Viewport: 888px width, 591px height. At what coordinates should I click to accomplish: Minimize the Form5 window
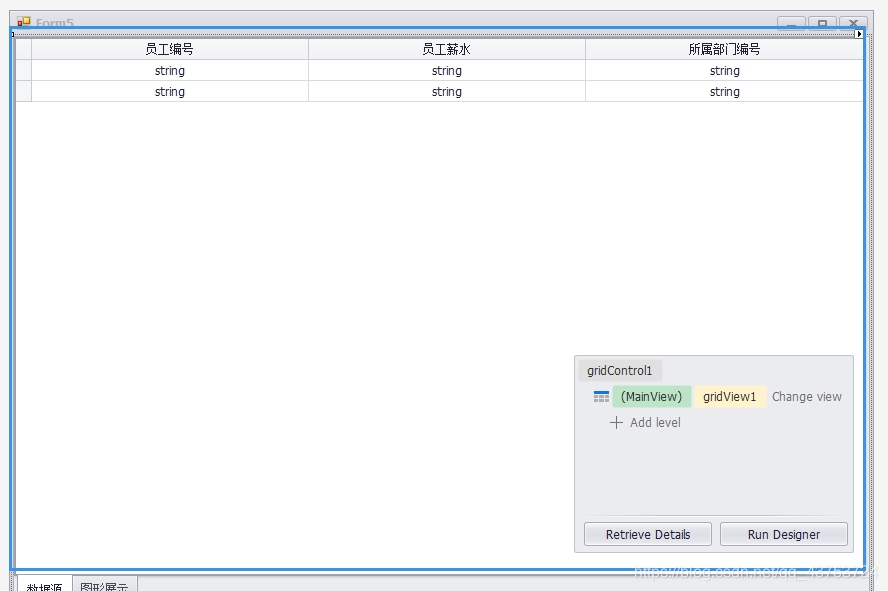791,23
